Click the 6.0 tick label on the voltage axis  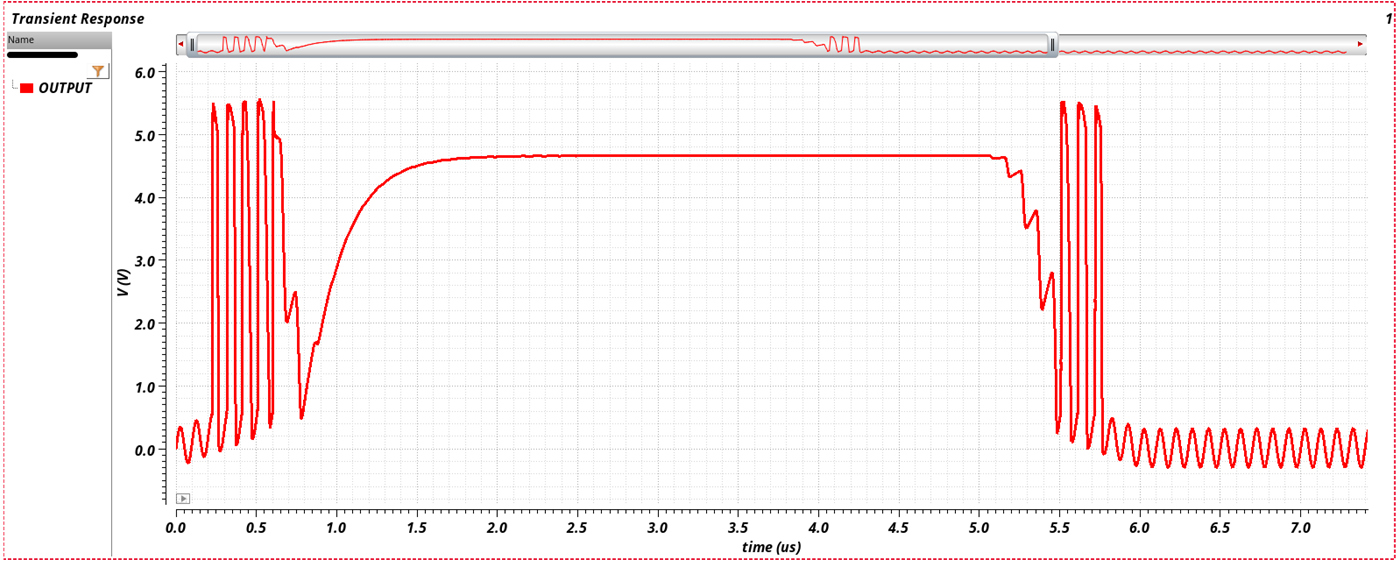tap(146, 73)
